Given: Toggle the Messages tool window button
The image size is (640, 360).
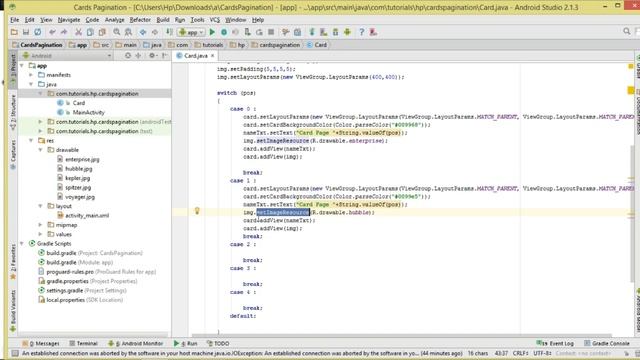Looking at the screenshot, I should pyautogui.click(x=41, y=344).
